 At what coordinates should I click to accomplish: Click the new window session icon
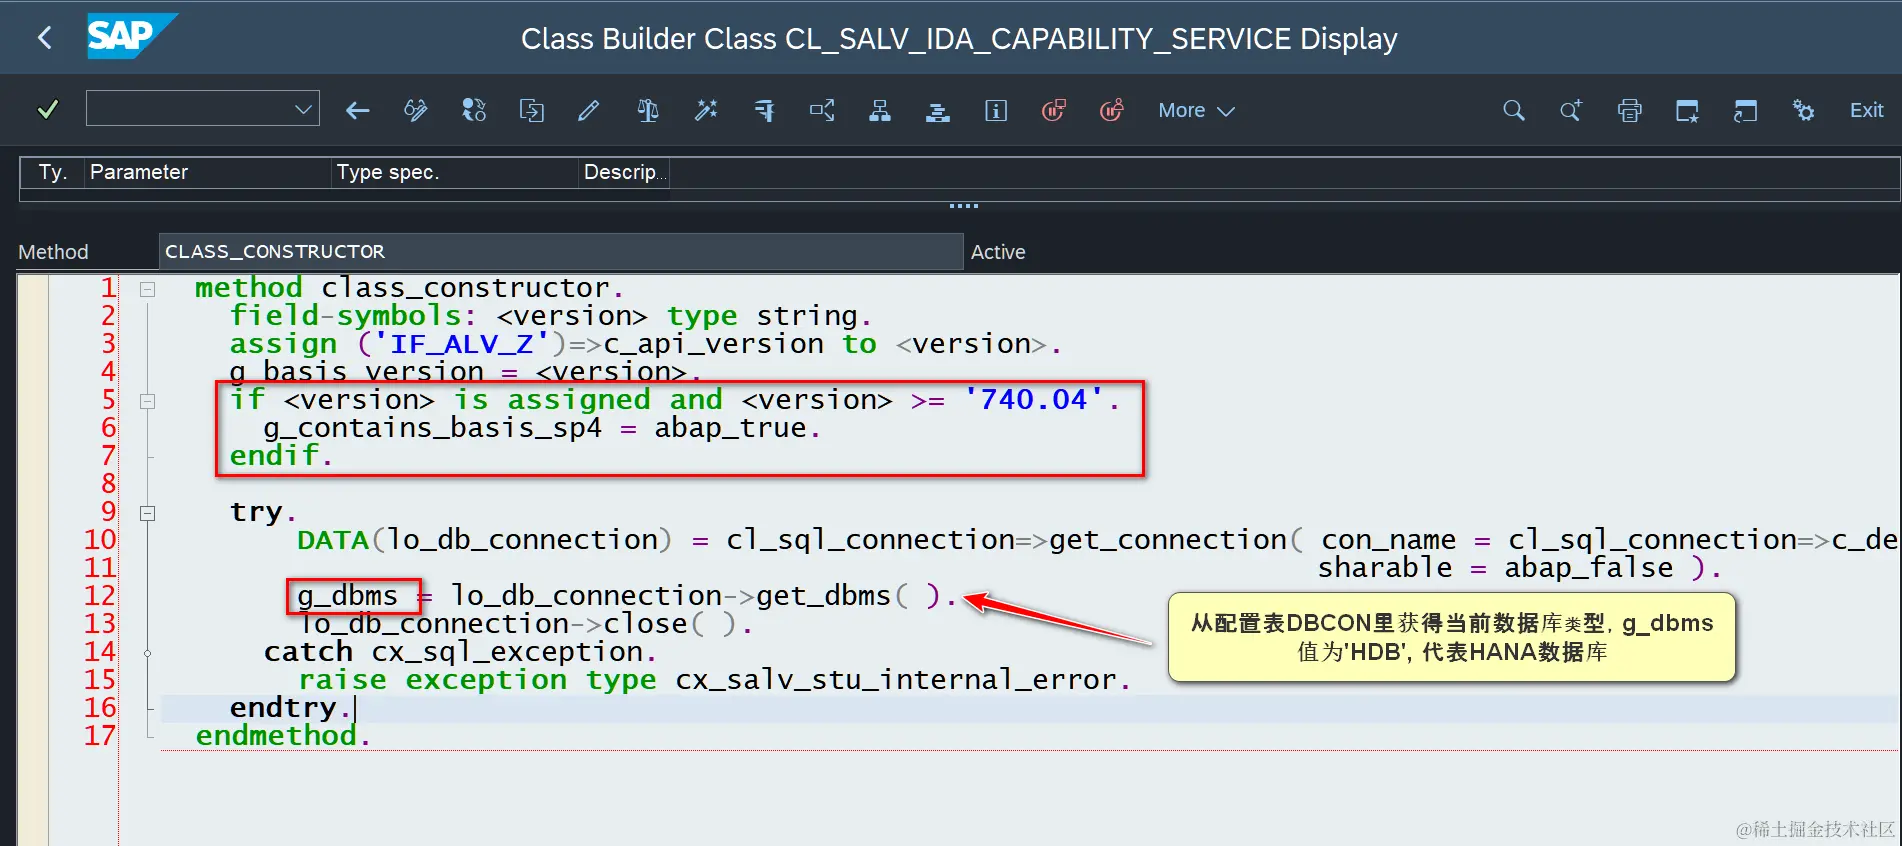[1687, 110]
